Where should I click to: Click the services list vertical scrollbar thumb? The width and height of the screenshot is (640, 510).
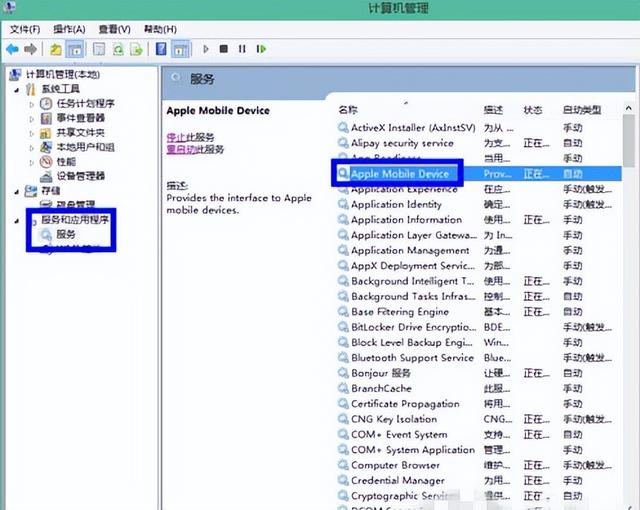pyautogui.click(x=629, y=141)
